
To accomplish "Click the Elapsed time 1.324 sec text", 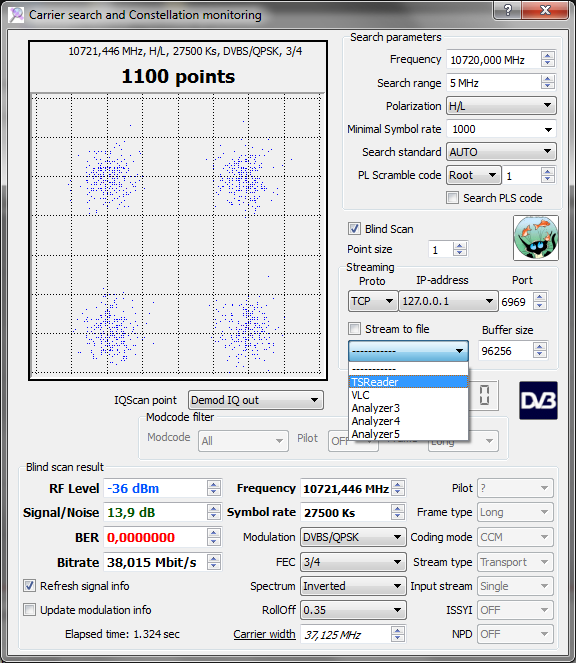I will pos(122,634).
